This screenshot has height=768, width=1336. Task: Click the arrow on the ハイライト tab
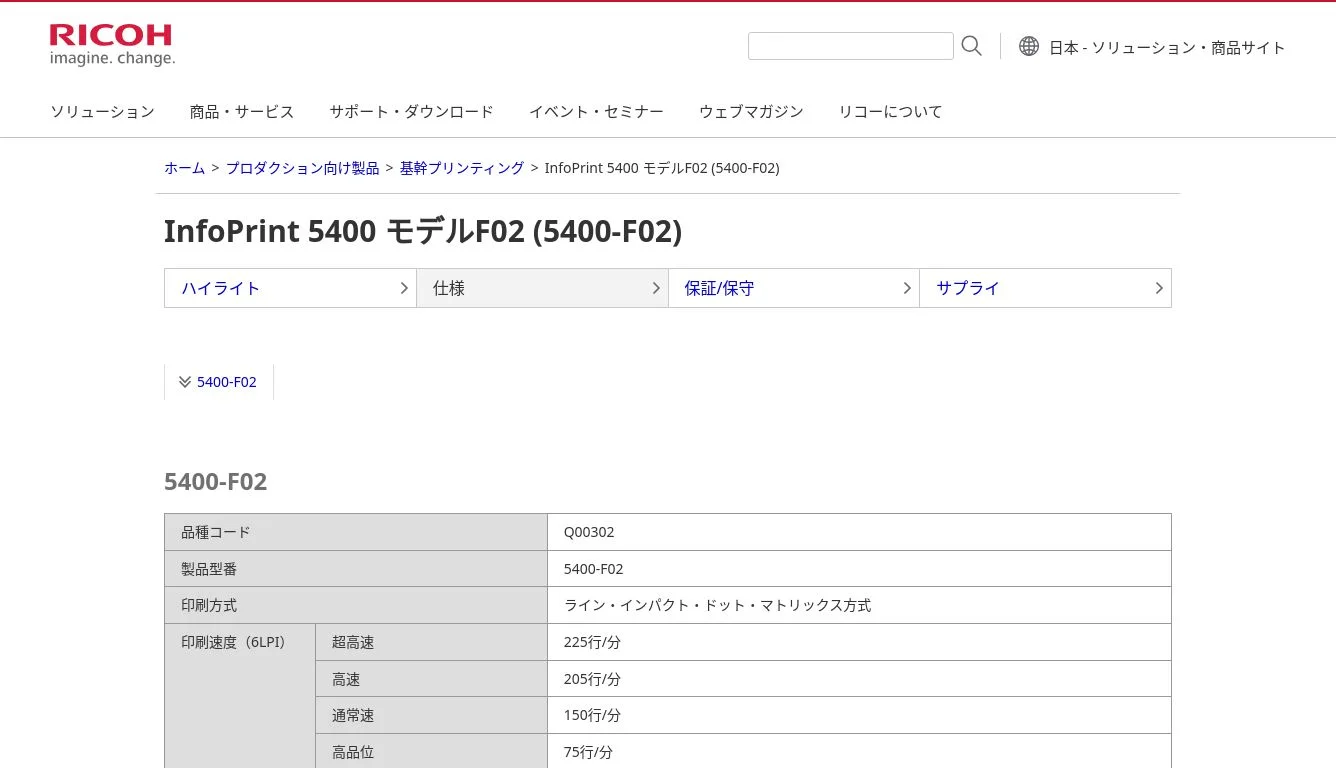pyautogui.click(x=404, y=288)
